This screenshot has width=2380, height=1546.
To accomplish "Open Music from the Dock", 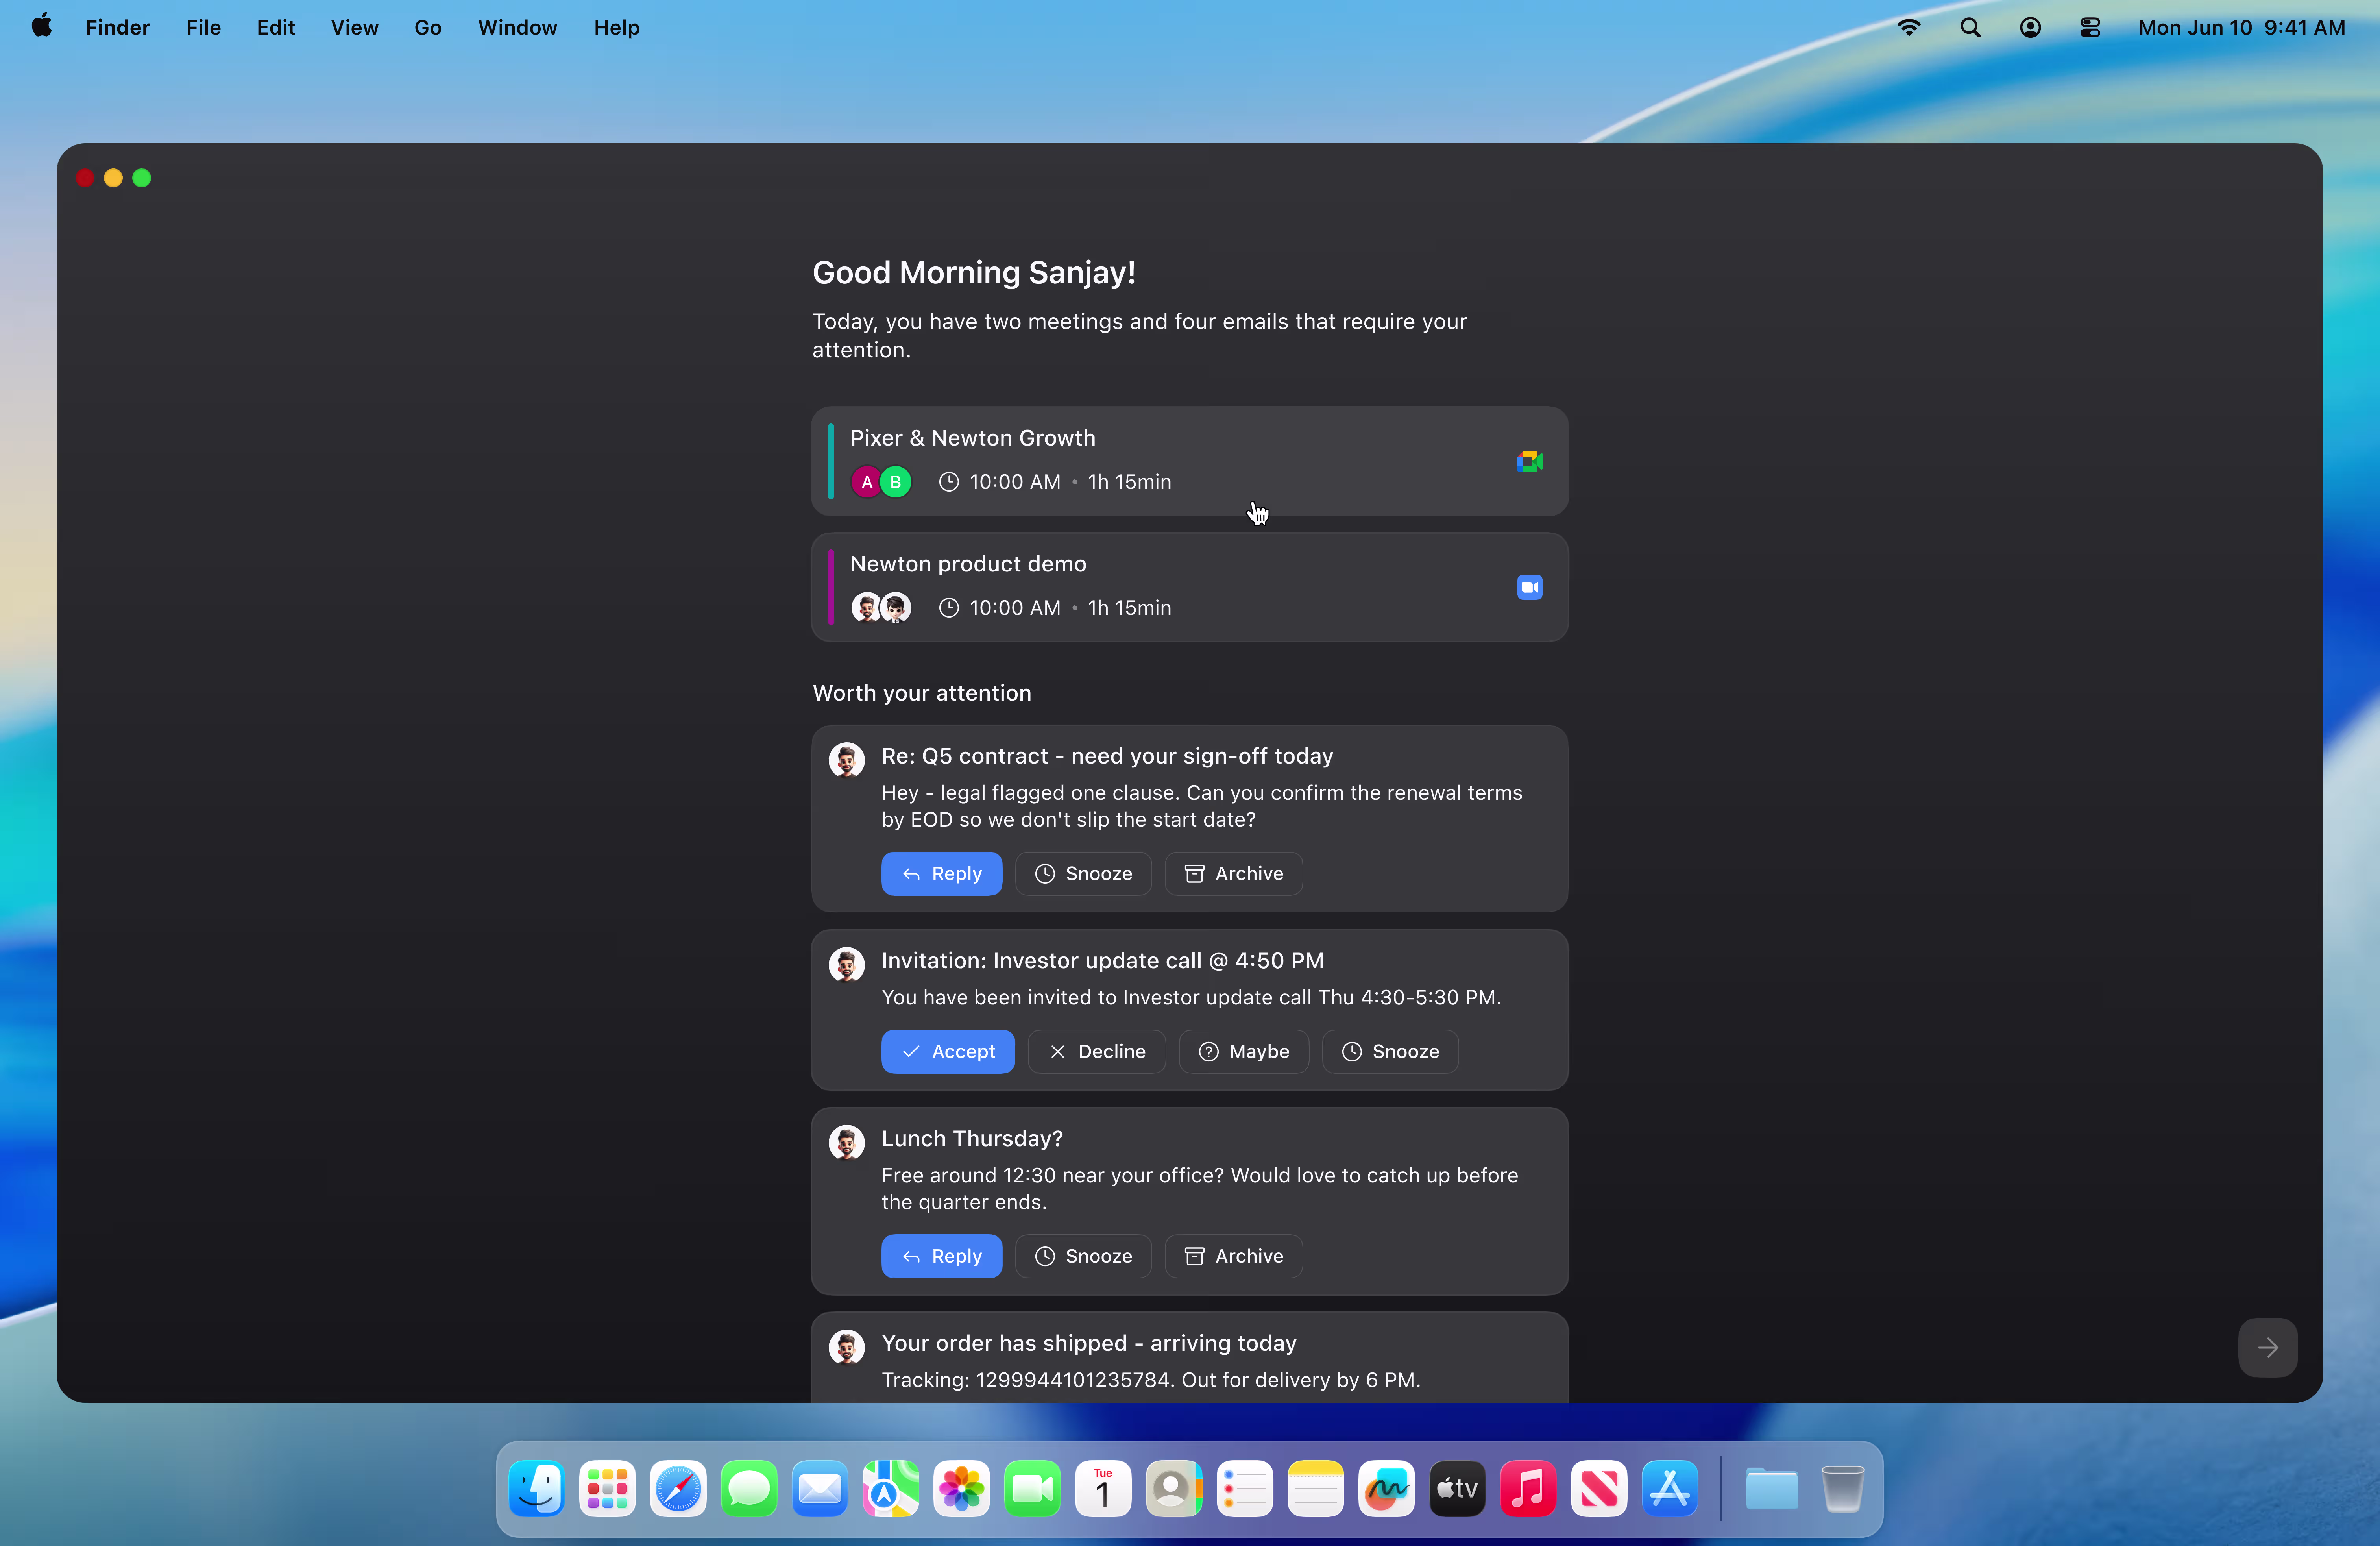I will click(1528, 1489).
